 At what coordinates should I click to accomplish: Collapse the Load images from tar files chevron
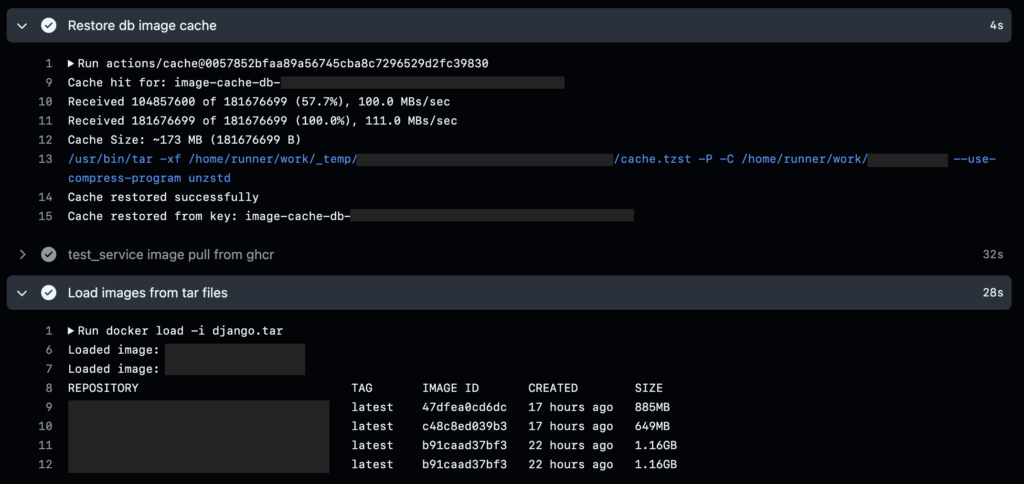tap(22, 293)
